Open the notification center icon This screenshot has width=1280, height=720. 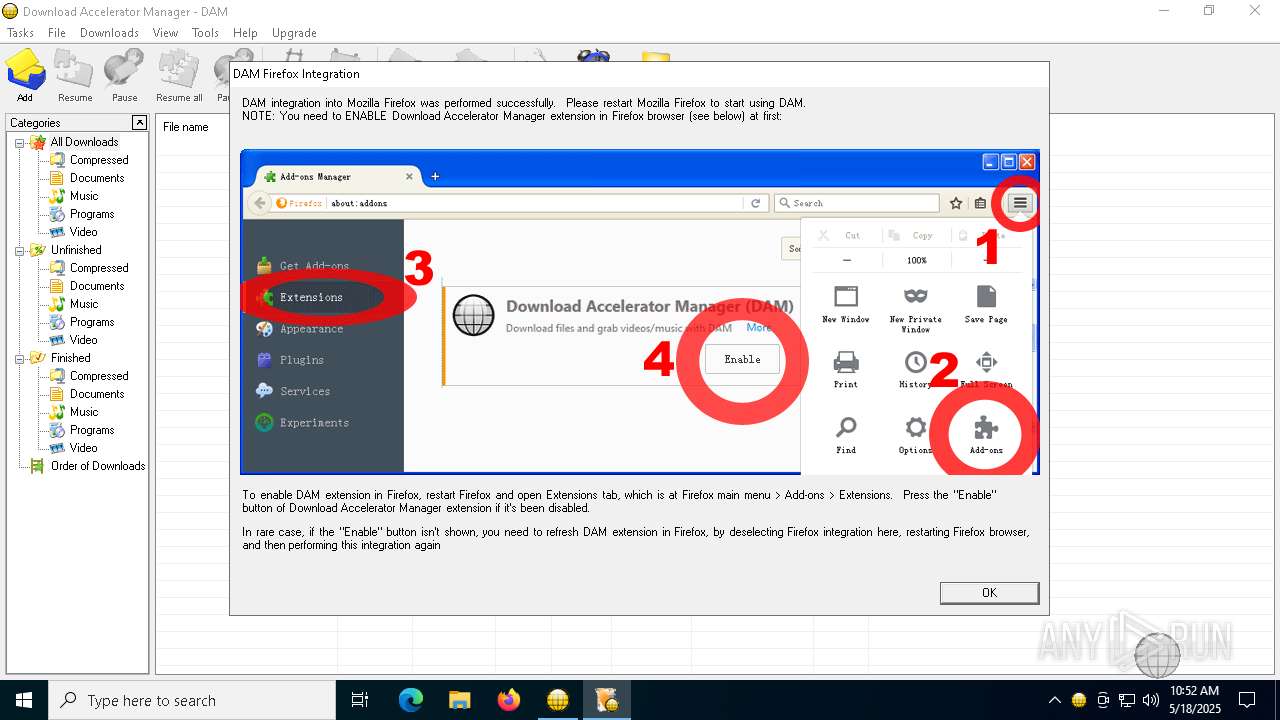(1247, 700)
